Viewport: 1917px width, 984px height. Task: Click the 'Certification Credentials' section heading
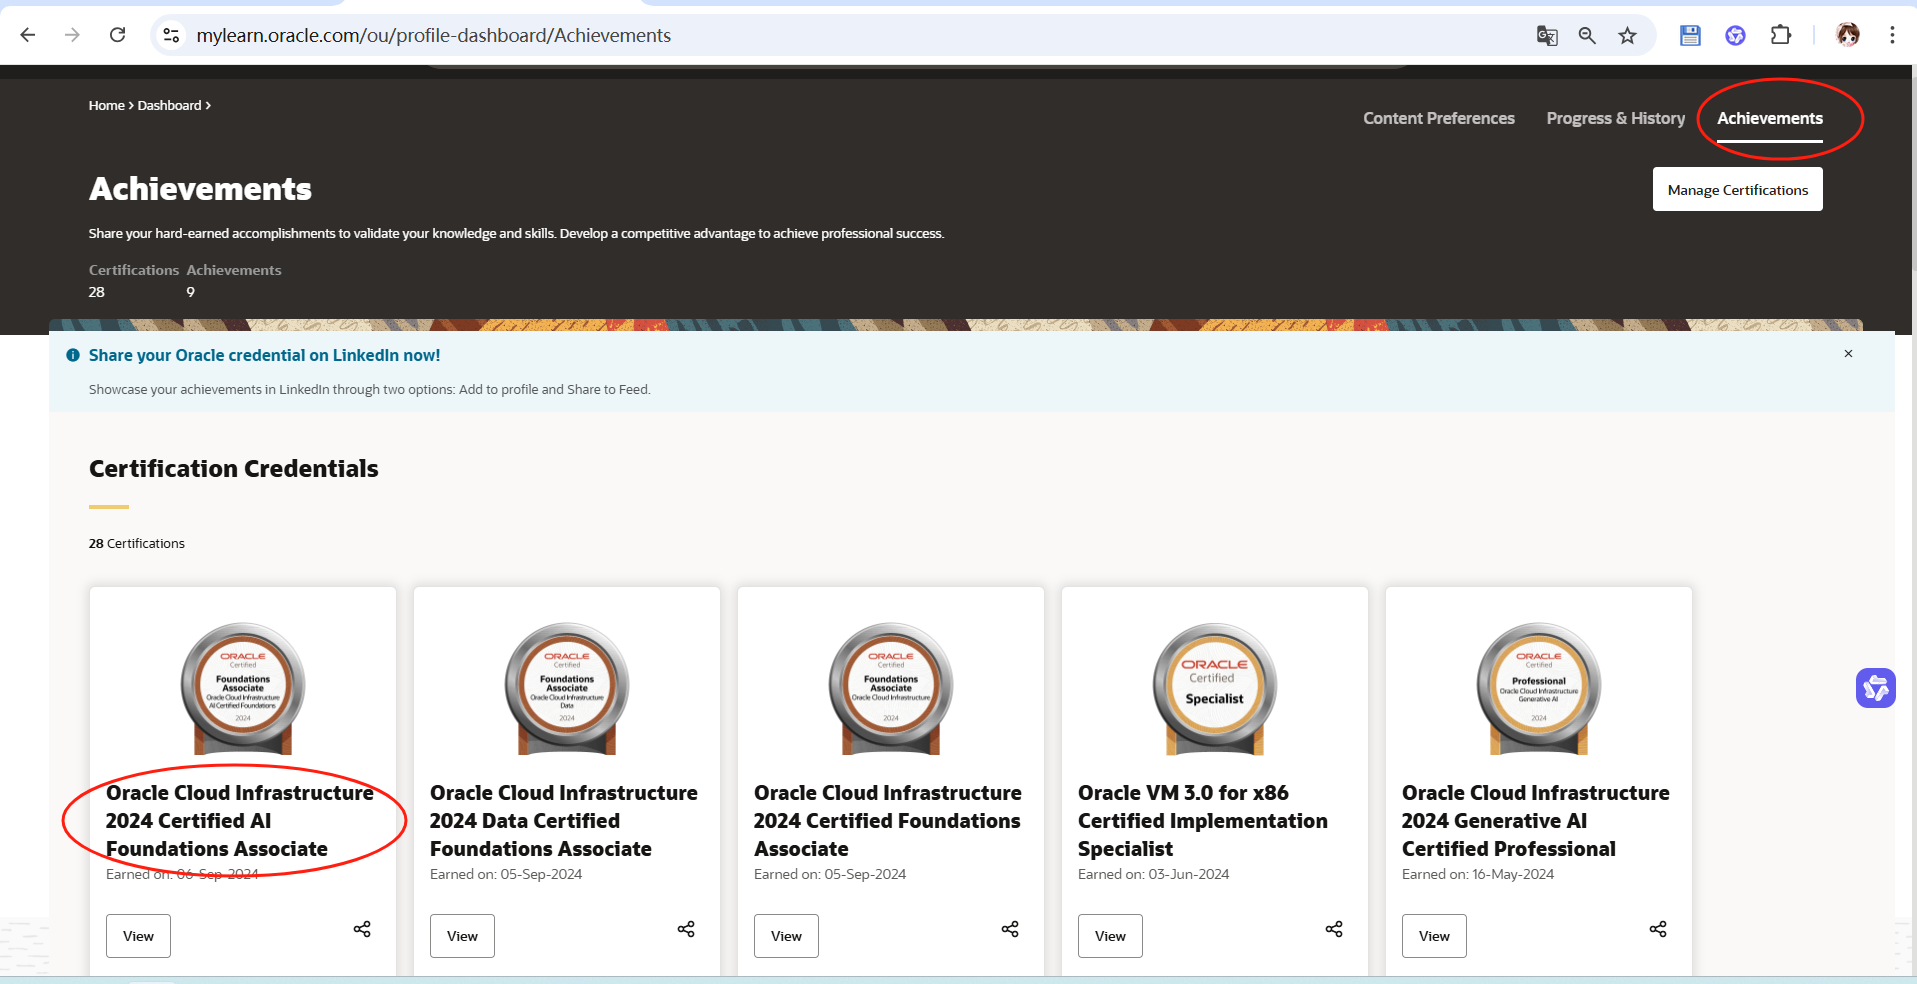[234, 468]
